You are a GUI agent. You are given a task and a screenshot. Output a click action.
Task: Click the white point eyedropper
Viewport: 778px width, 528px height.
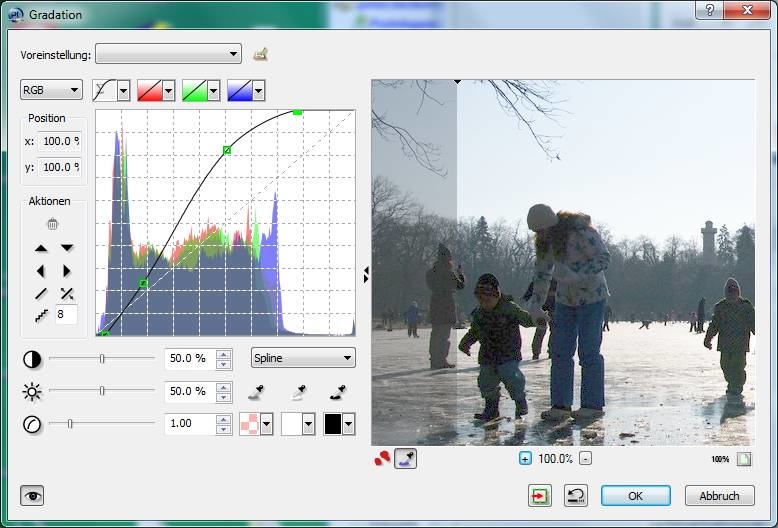(x=339, y=391)
